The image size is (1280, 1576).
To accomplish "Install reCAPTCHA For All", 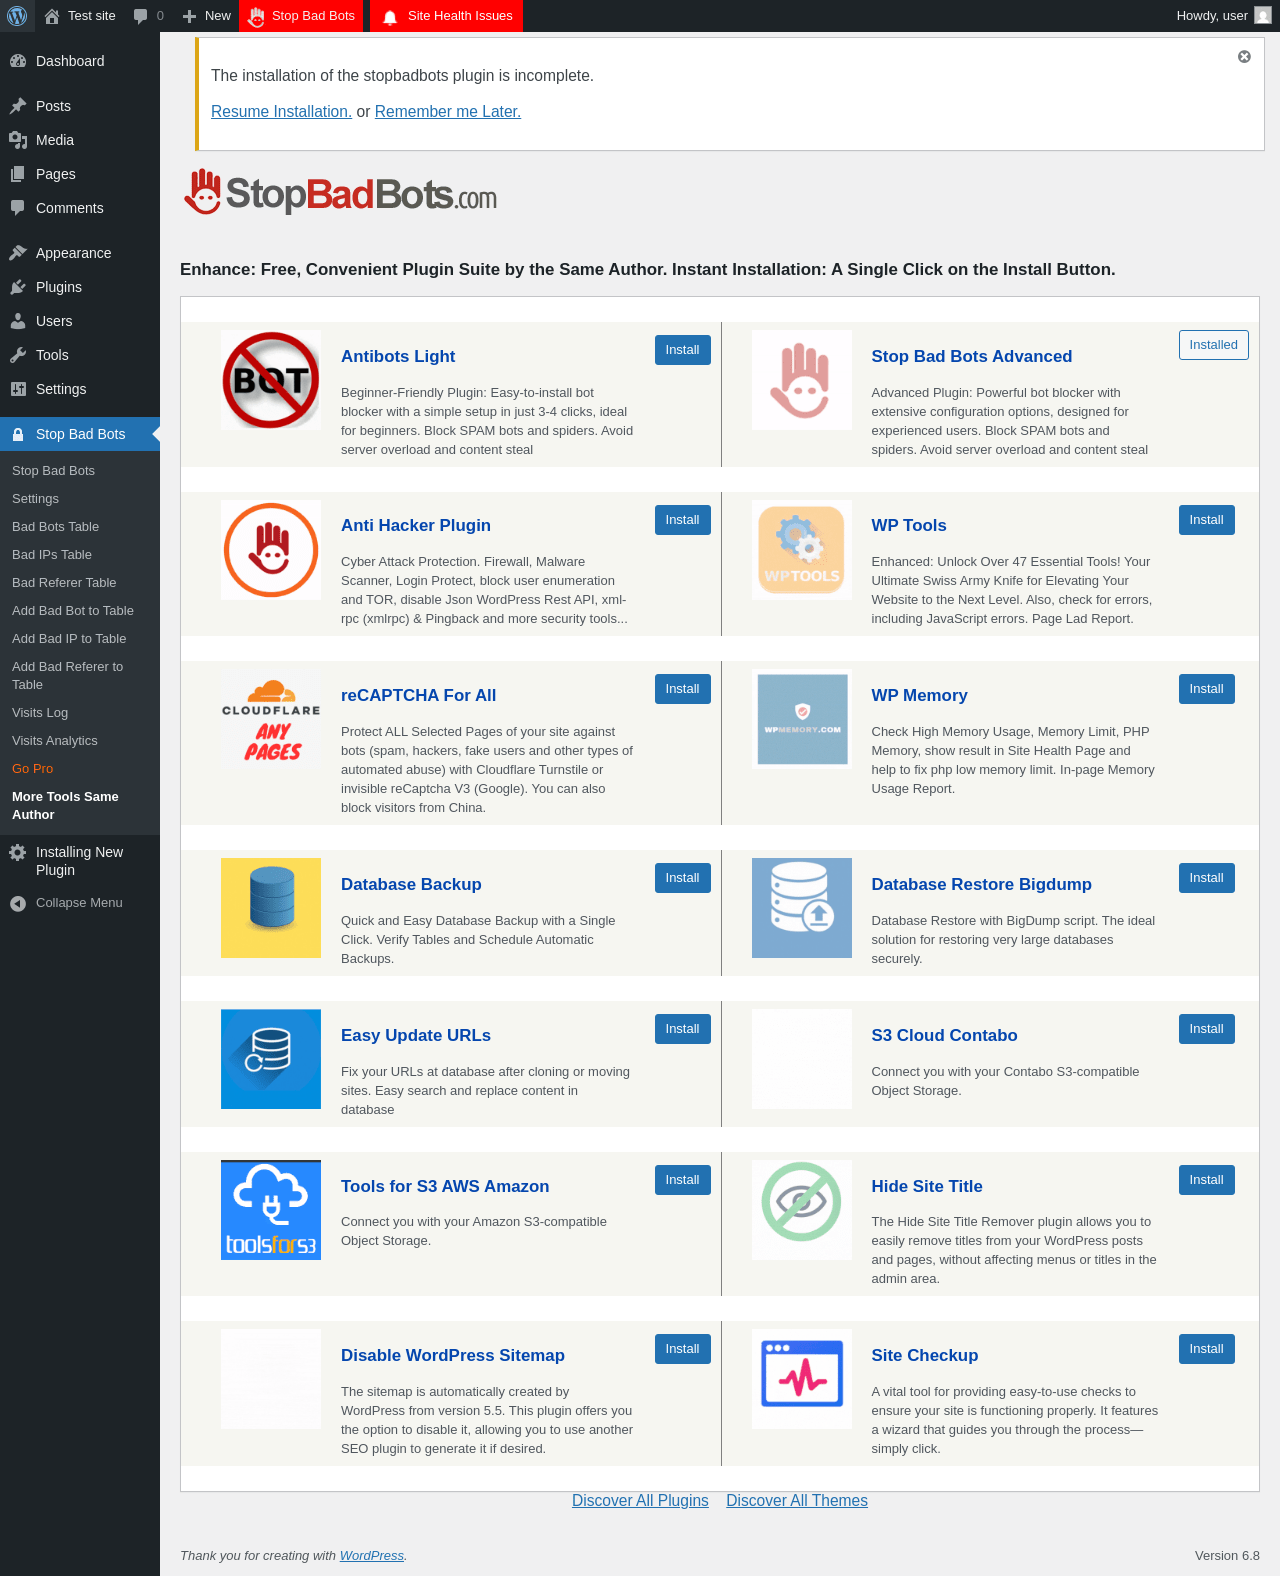I will (683, 689).
